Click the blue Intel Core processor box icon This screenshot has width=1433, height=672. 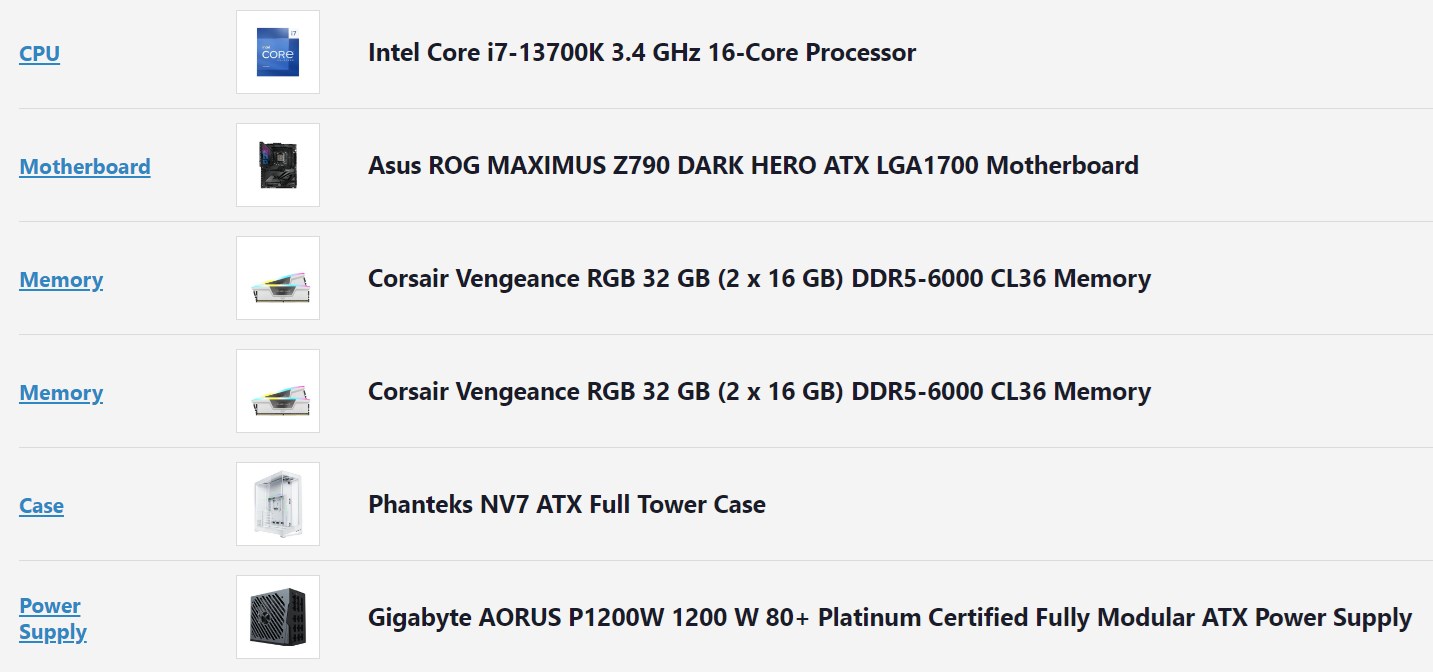[278, 52]
